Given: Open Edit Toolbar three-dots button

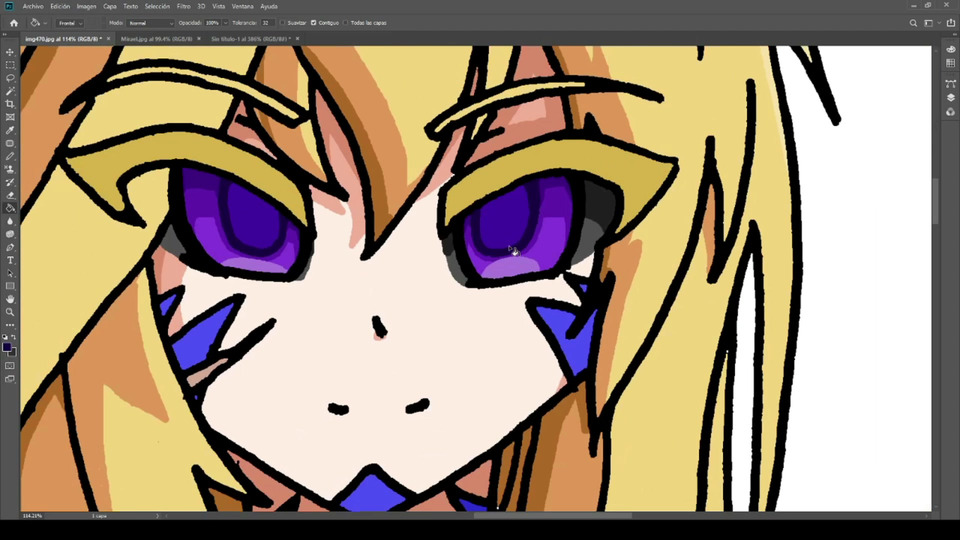Looking at the screenshot, I should [x=10, y=325].
